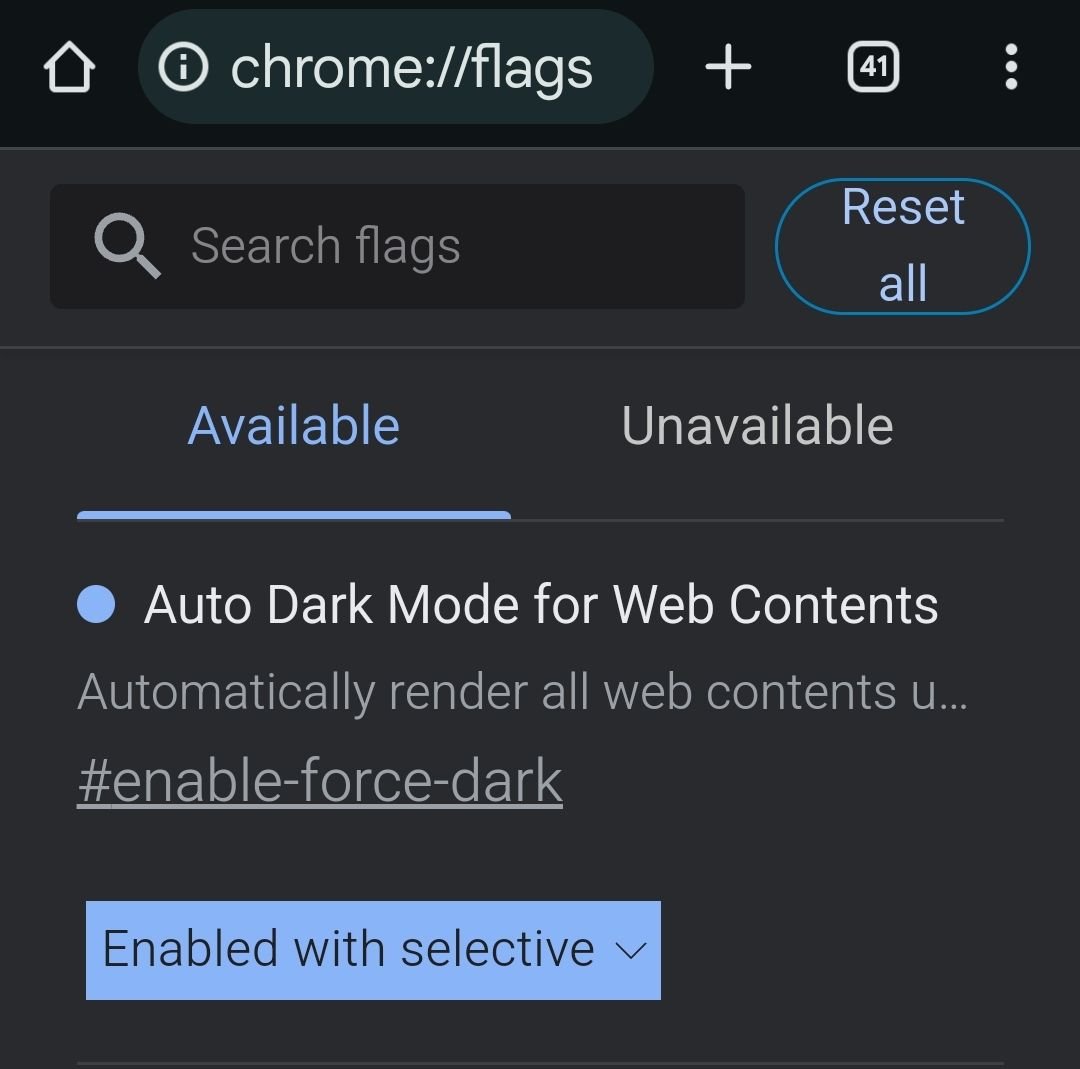
Task: Open a new tab with the plus icon
Action: [x=727, y=66]
